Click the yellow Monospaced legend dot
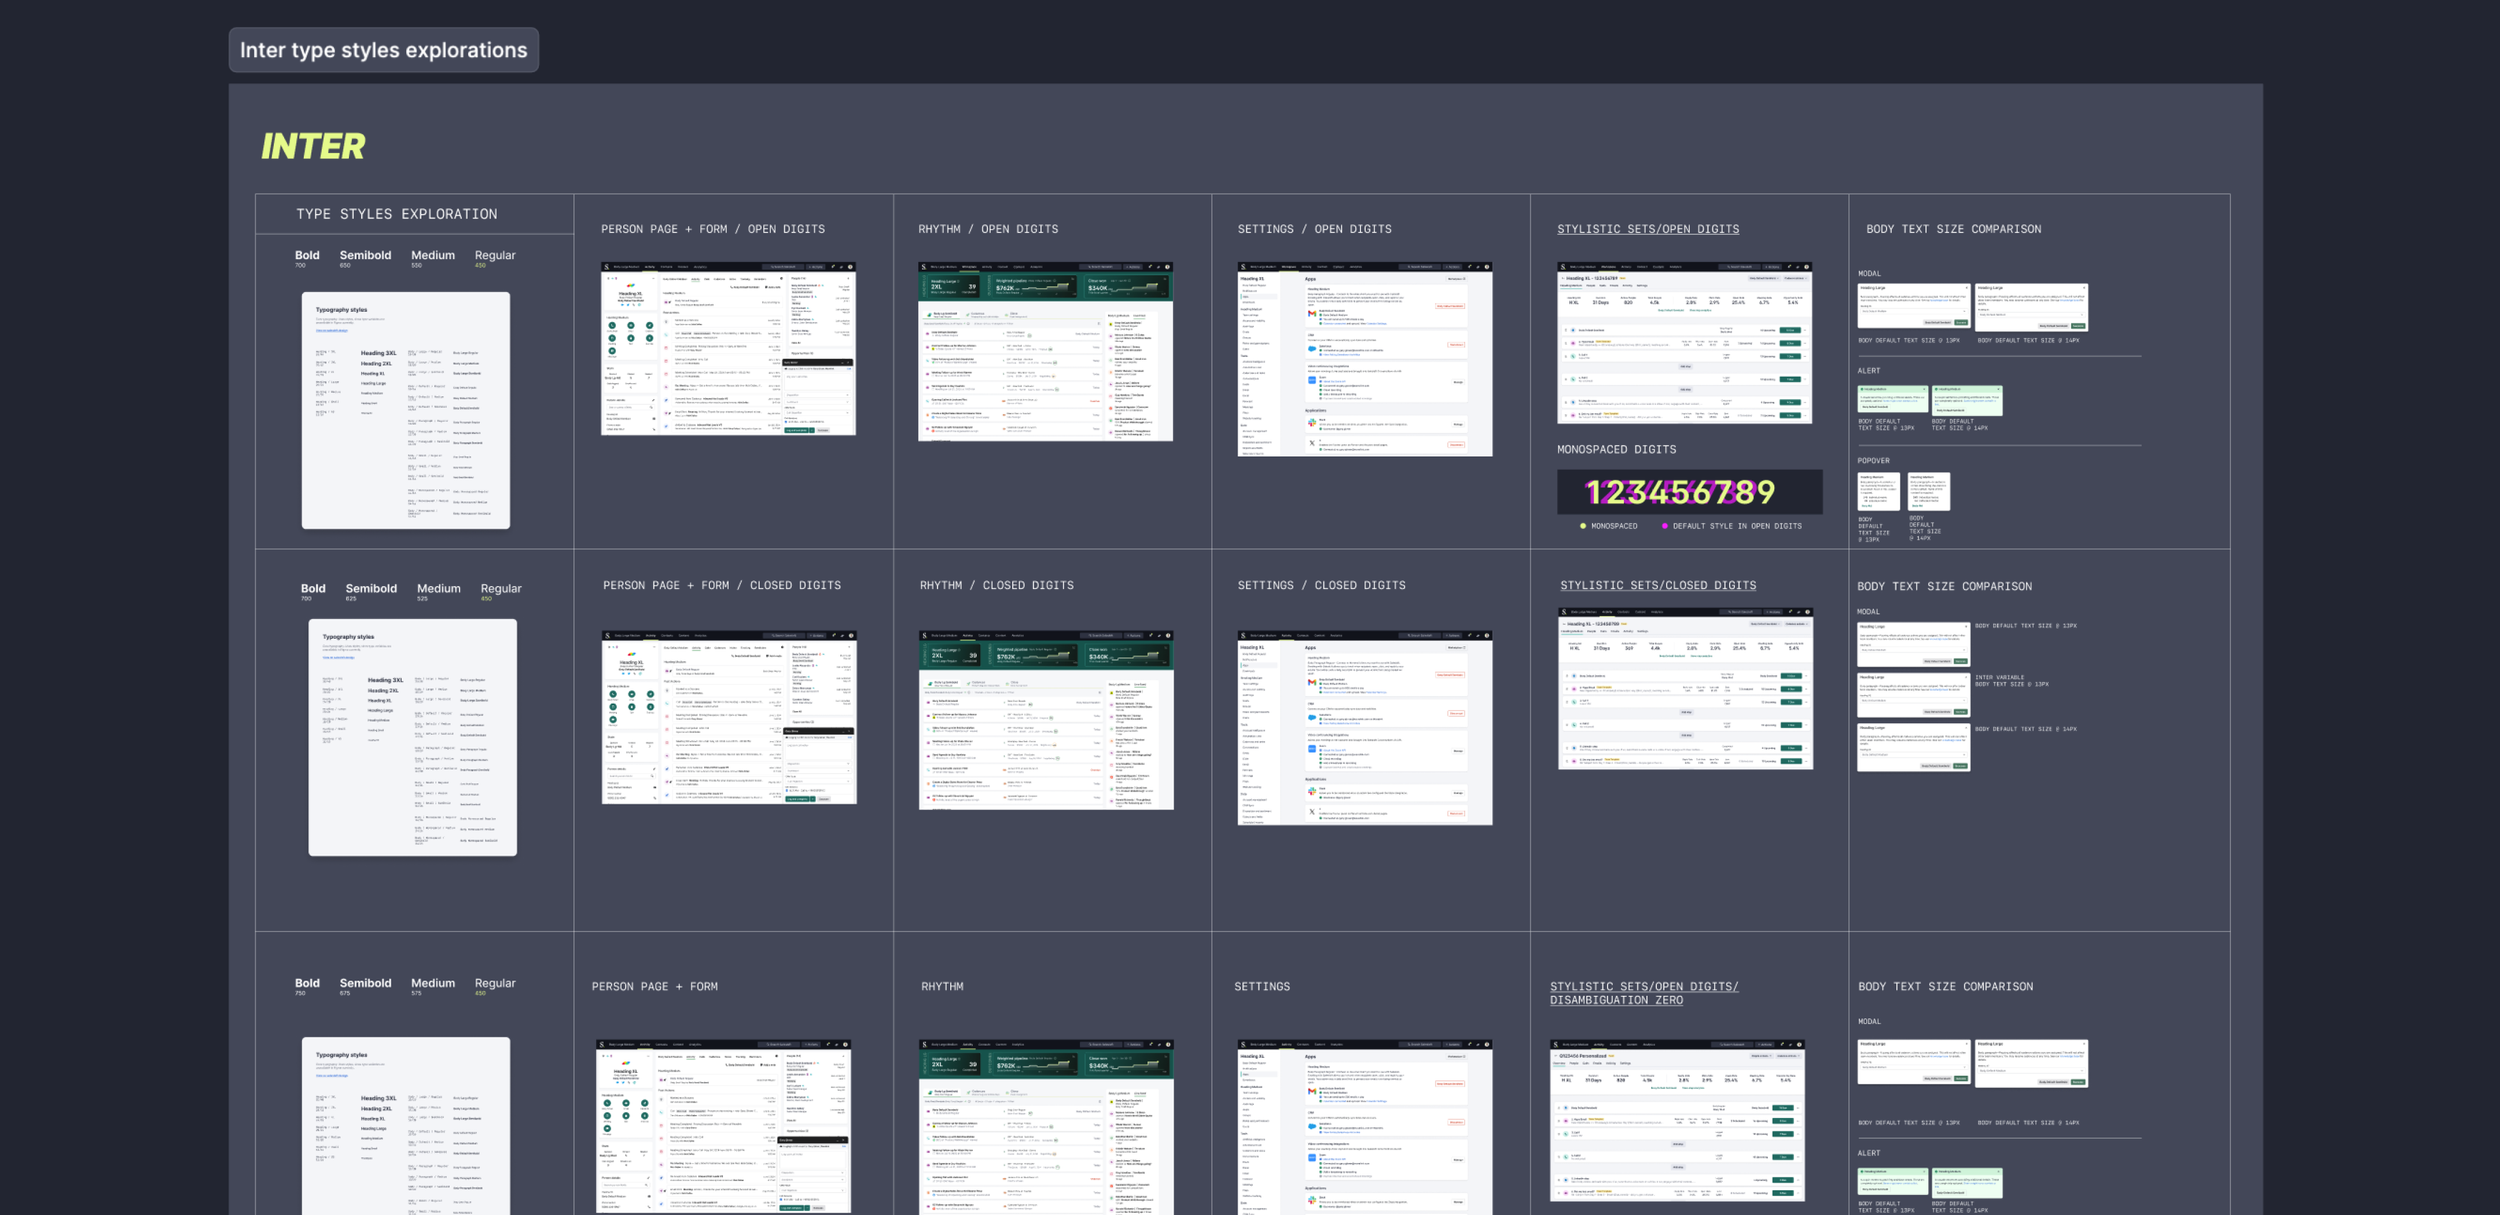Image resolution: width=2500 pixels, height=1215 pixels. point(1582,526)
